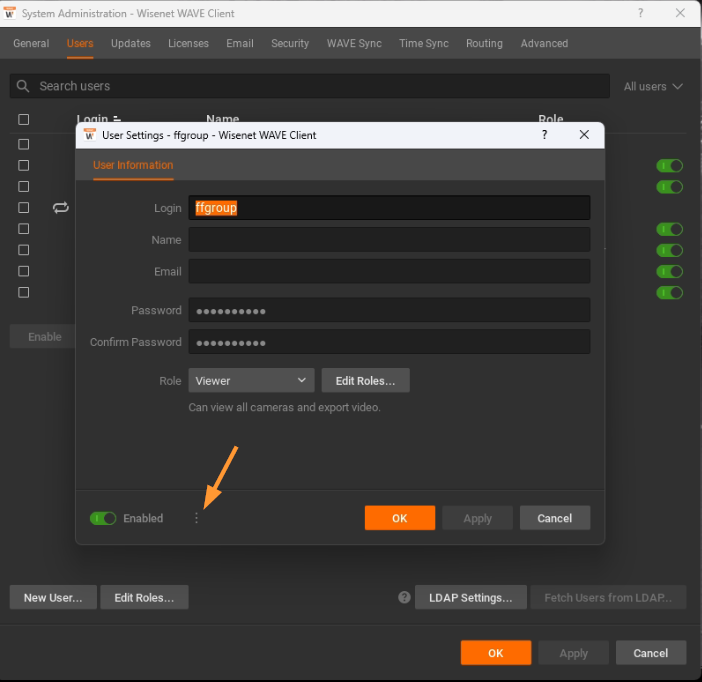Click the Name column header
The image size is (702, 682).
(x=223, y=119)
